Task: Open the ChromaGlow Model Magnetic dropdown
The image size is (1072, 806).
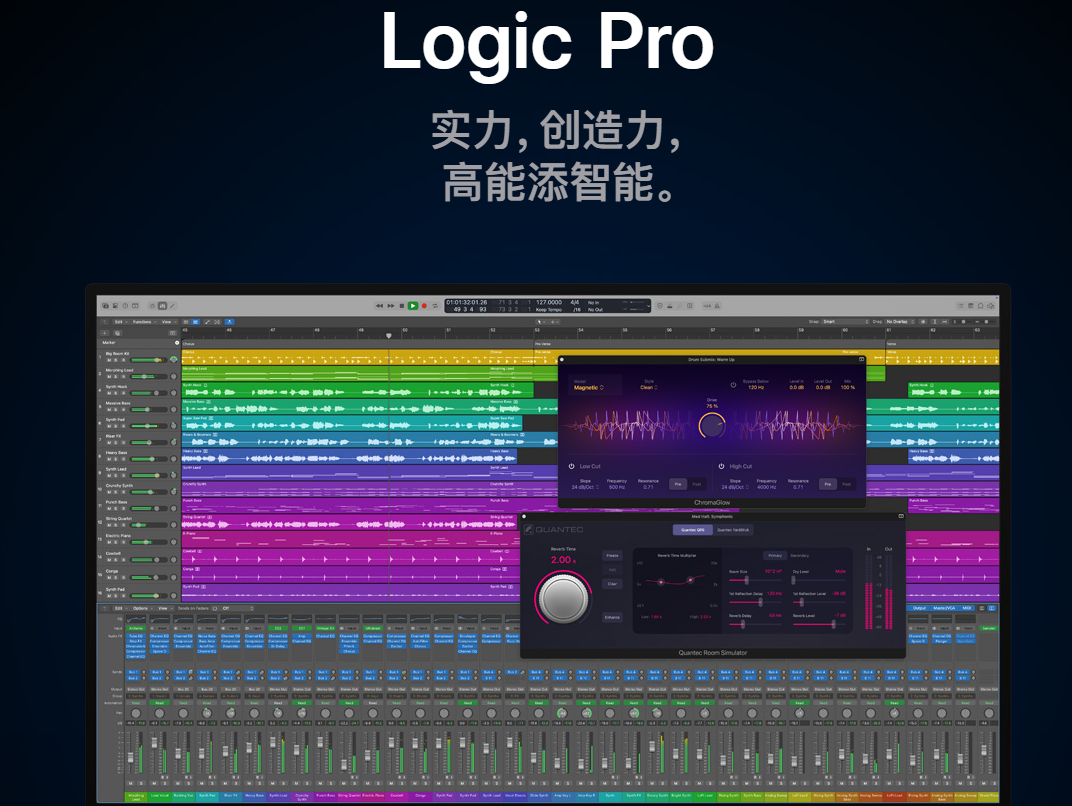Action: pyautogui.click(x=589, y=388)
